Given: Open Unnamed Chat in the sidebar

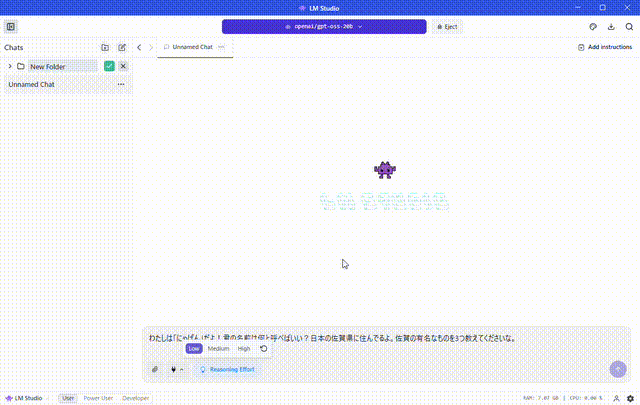Looking at the screenshot, I should 67,85.
